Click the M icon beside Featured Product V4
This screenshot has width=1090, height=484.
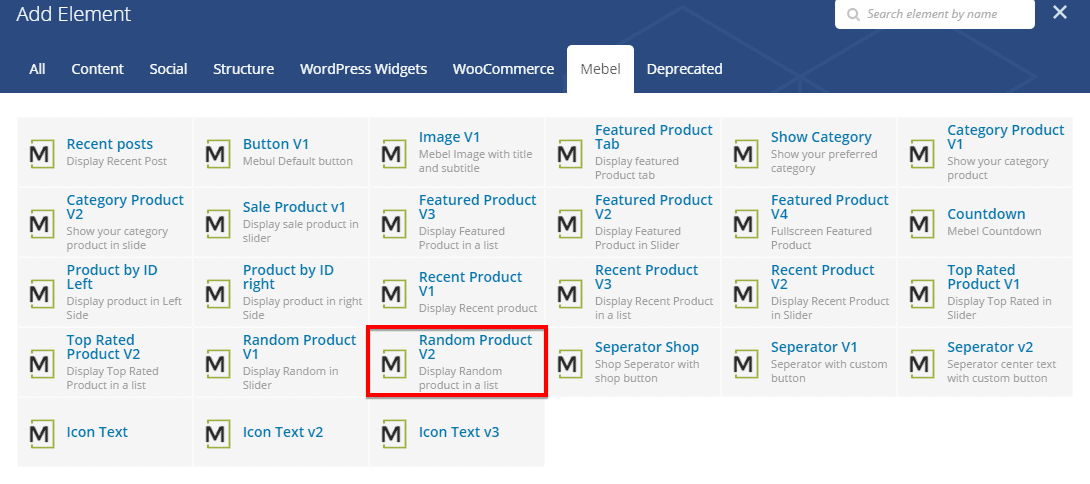click(746, 223)
